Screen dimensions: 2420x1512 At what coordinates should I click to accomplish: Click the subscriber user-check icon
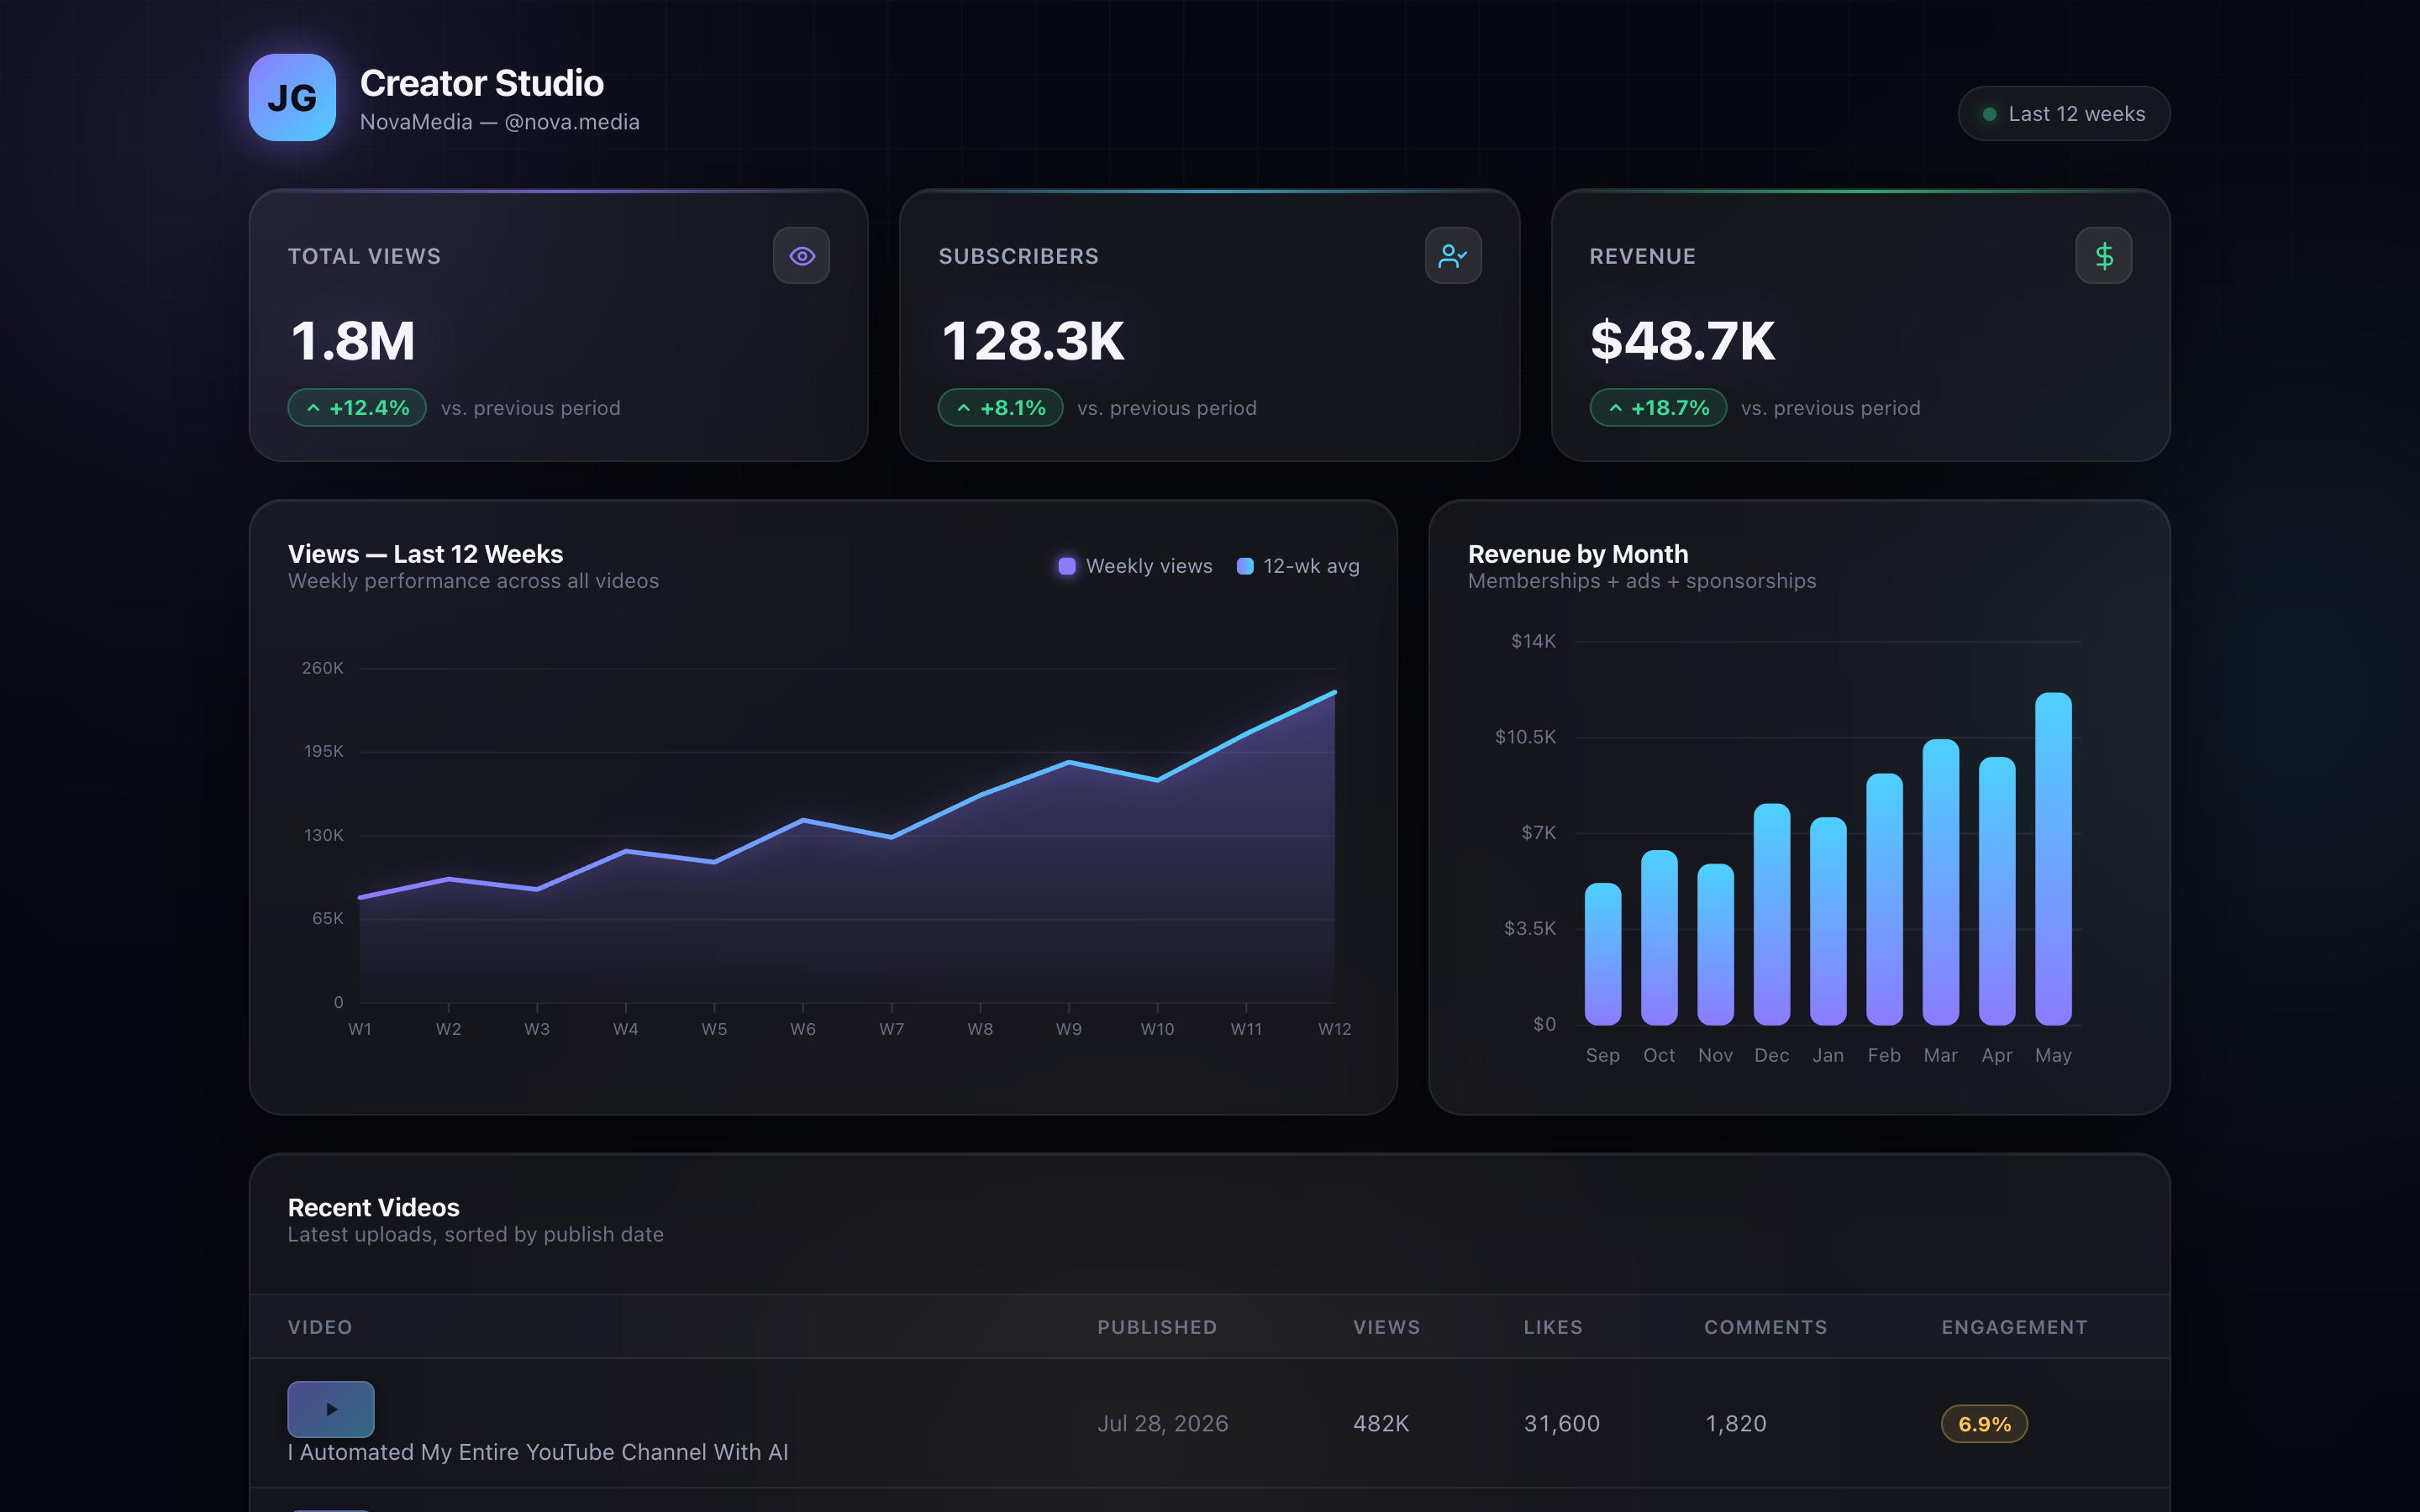1452,256
